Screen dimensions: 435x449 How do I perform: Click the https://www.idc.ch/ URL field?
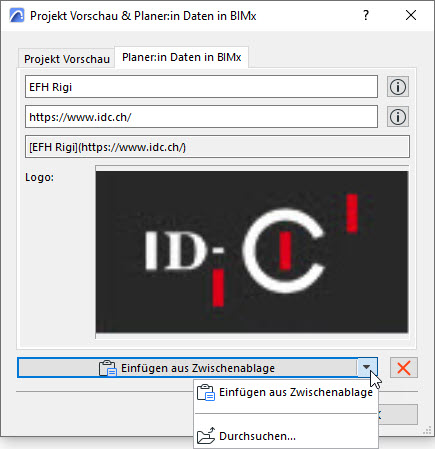201,117
